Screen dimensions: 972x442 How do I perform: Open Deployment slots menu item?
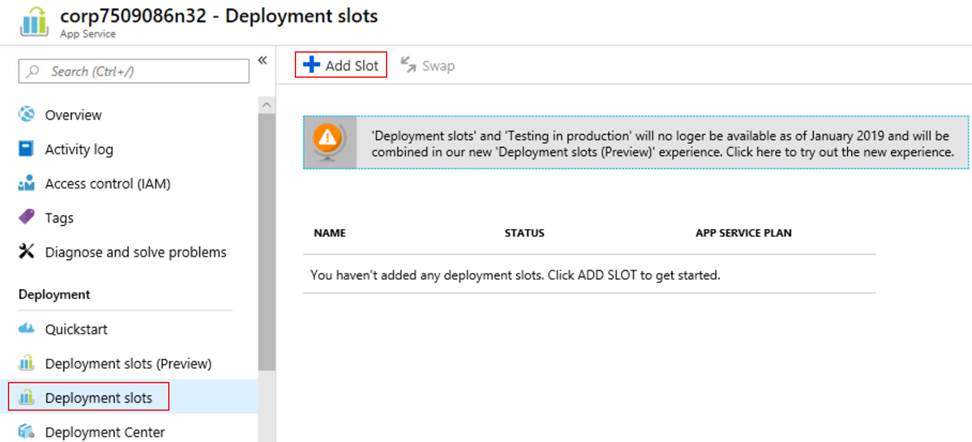click(98, 398)
